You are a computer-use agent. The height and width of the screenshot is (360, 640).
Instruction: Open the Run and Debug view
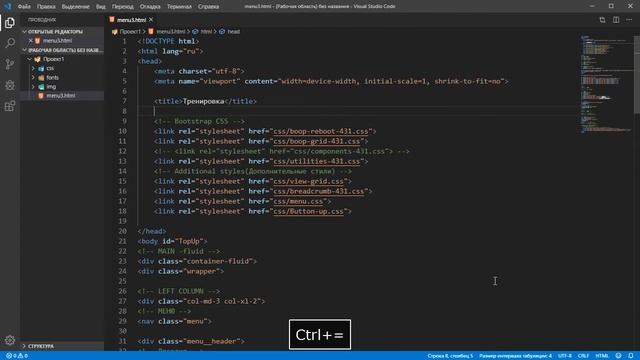[10, 85]
